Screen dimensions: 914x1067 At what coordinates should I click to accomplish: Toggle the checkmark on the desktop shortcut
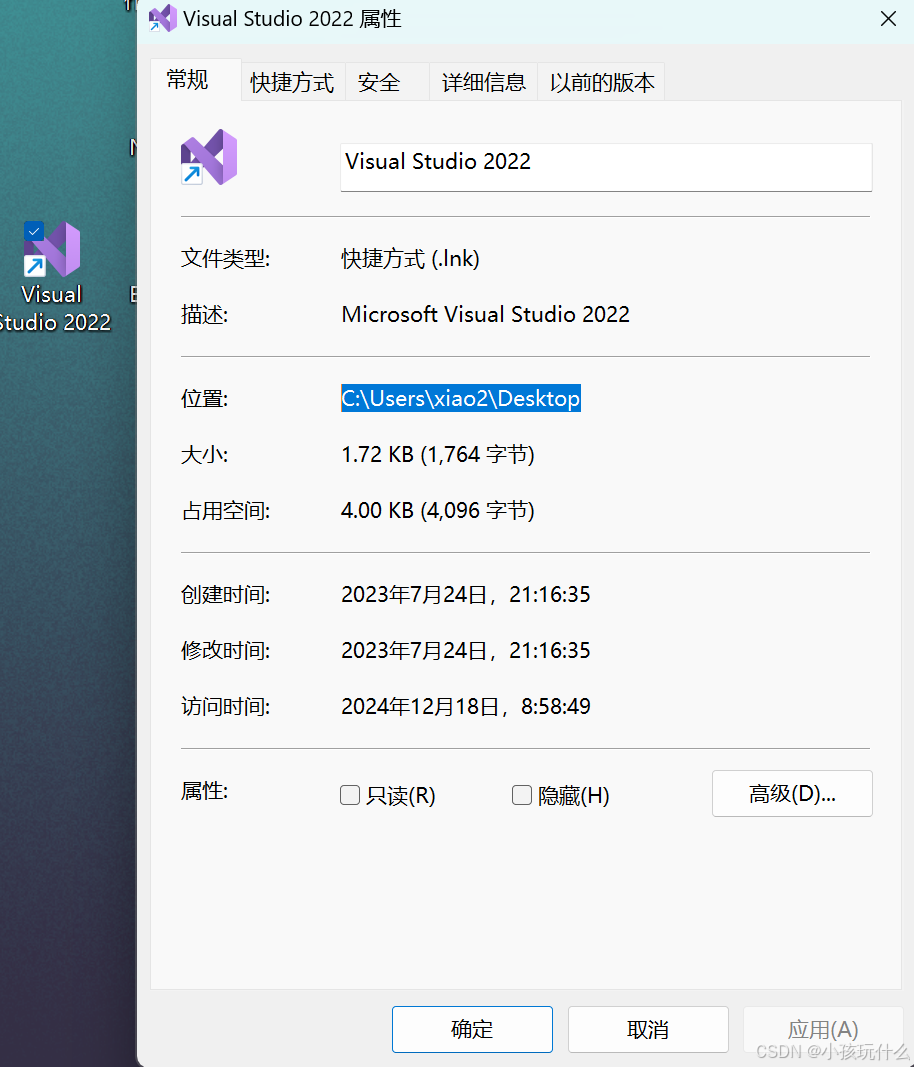click(34, 231)
